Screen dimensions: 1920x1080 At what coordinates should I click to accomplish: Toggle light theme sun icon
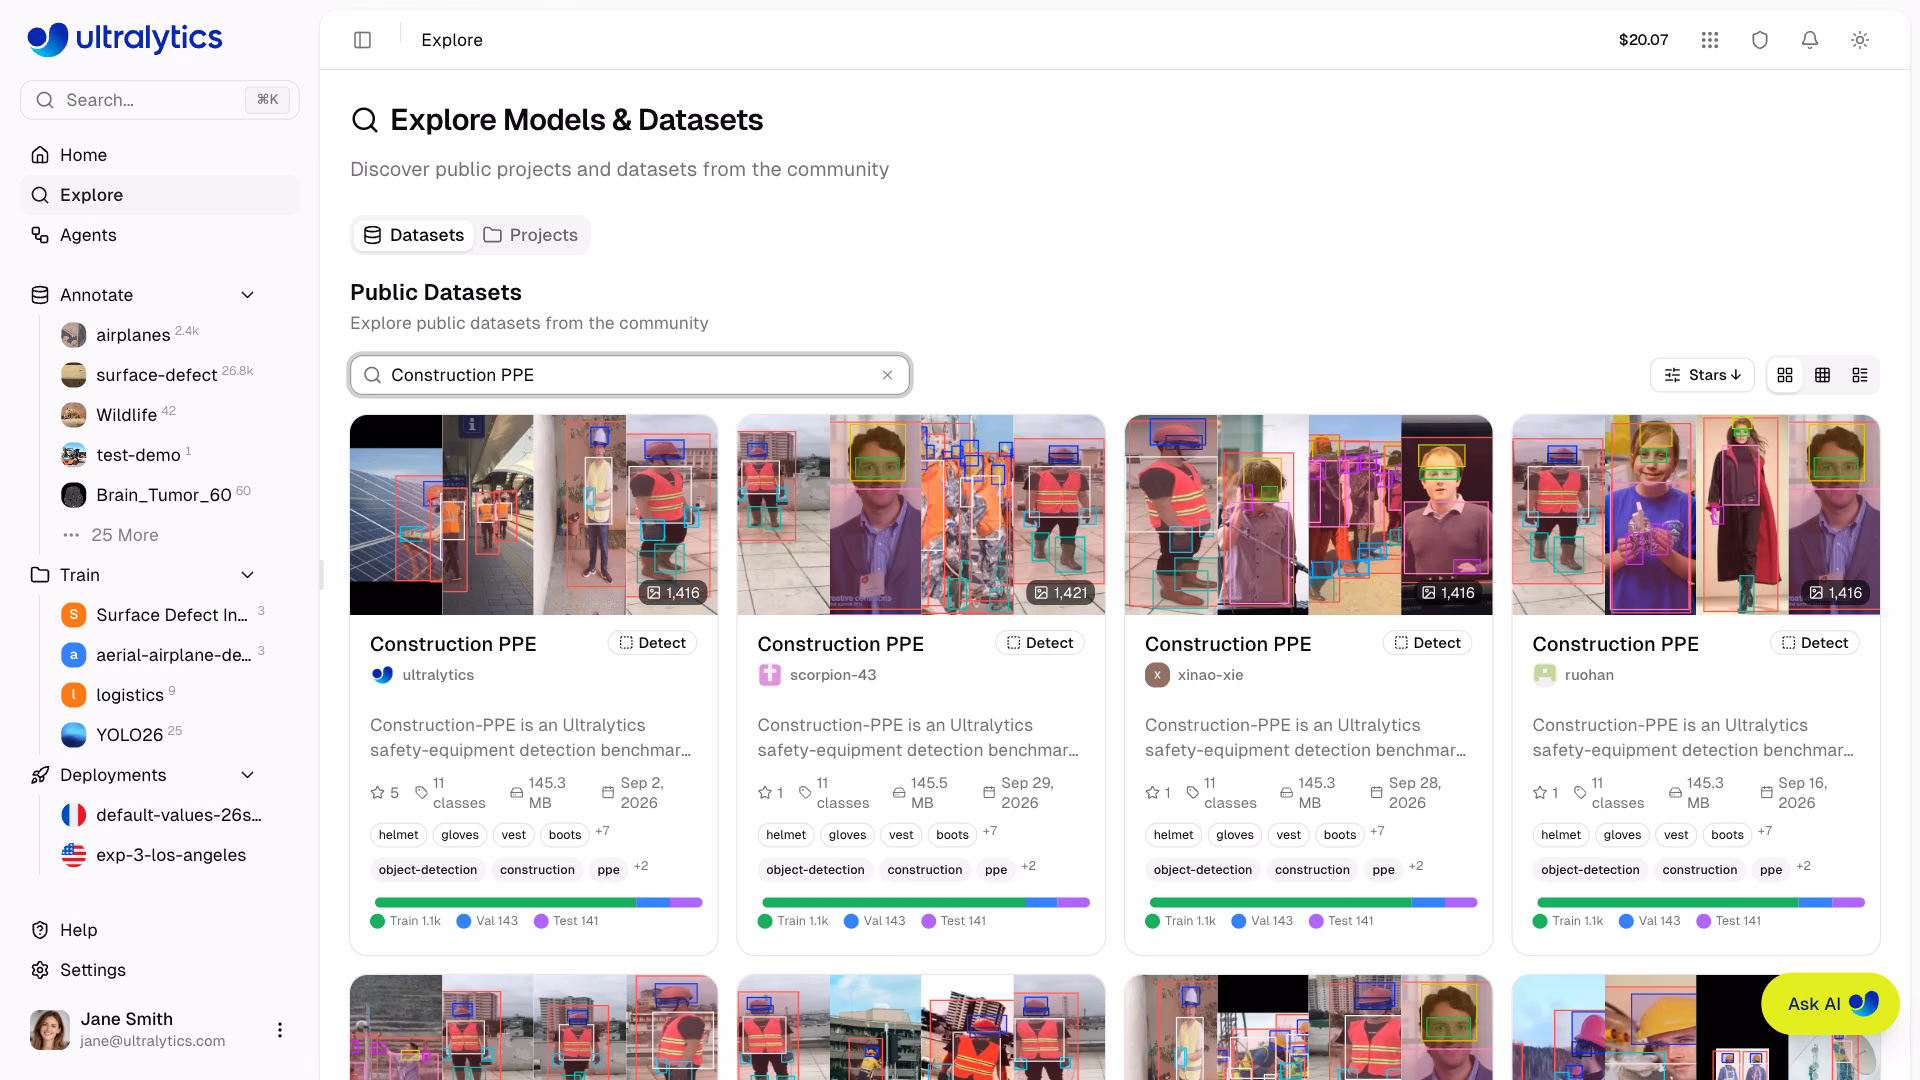1860,40
